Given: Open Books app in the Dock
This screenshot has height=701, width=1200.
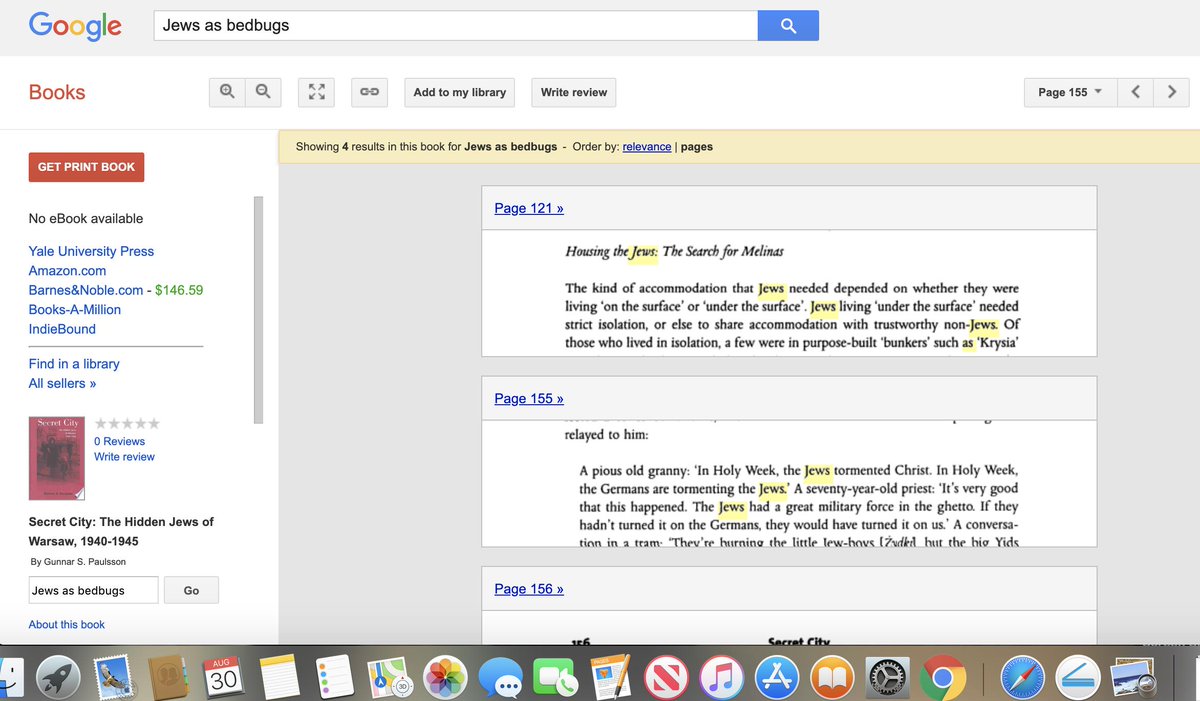Looking at the screenshot, I should click(x=831, y=679).
